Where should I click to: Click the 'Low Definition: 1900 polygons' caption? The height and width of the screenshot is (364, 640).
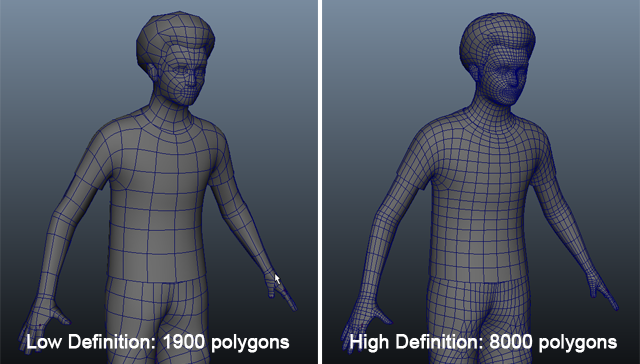[x=158, y=342]
